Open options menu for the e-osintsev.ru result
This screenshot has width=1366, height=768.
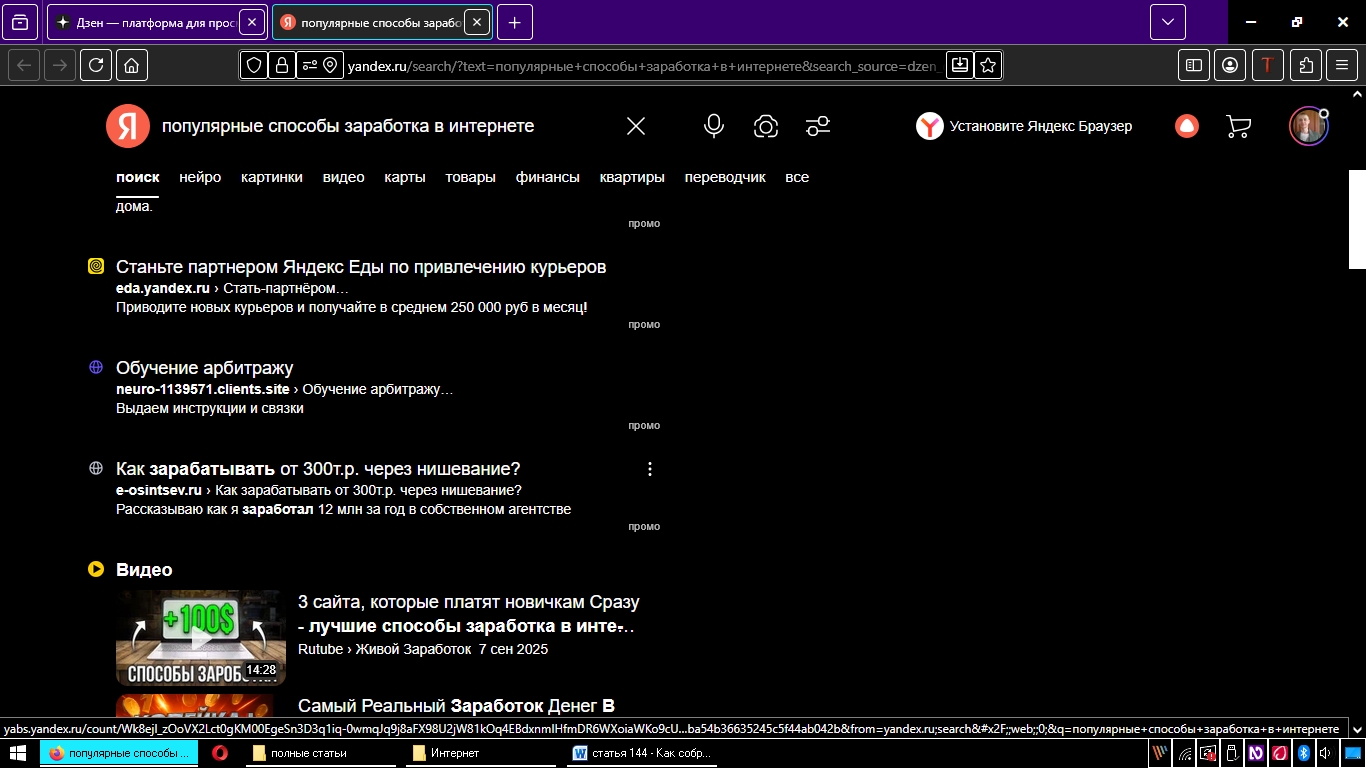tap(649, 468)
